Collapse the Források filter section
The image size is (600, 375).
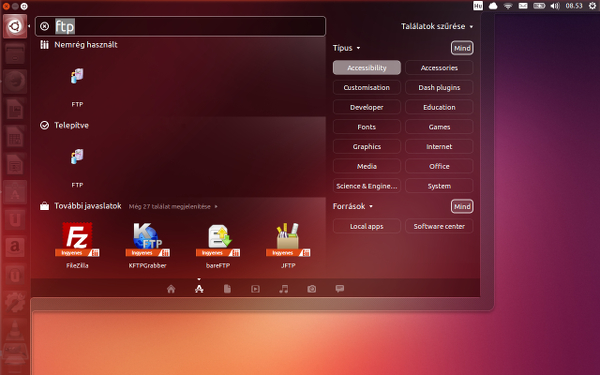[x=352, y=206]
